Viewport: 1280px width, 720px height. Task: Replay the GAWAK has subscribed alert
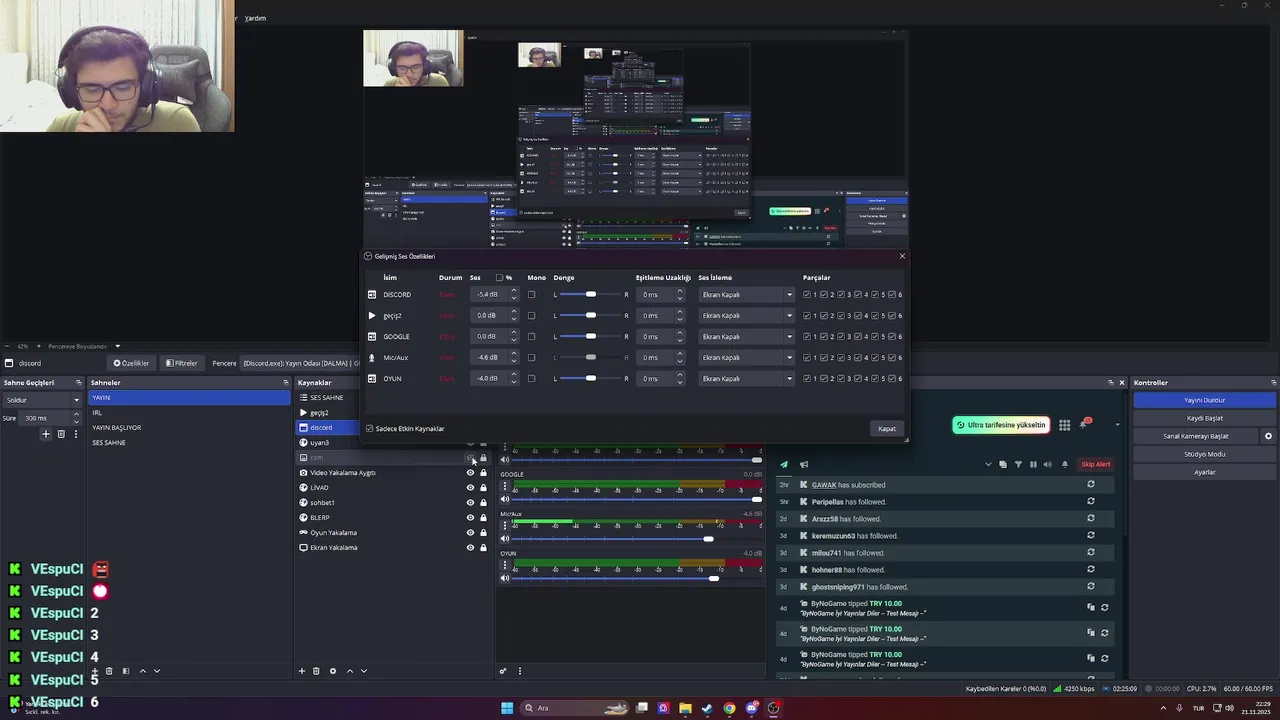pos(1091,485)
